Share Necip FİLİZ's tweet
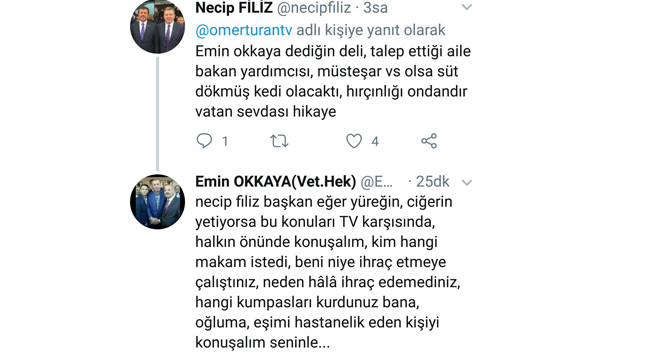Screen dimensions: 650x360 [x=429, y=141]
